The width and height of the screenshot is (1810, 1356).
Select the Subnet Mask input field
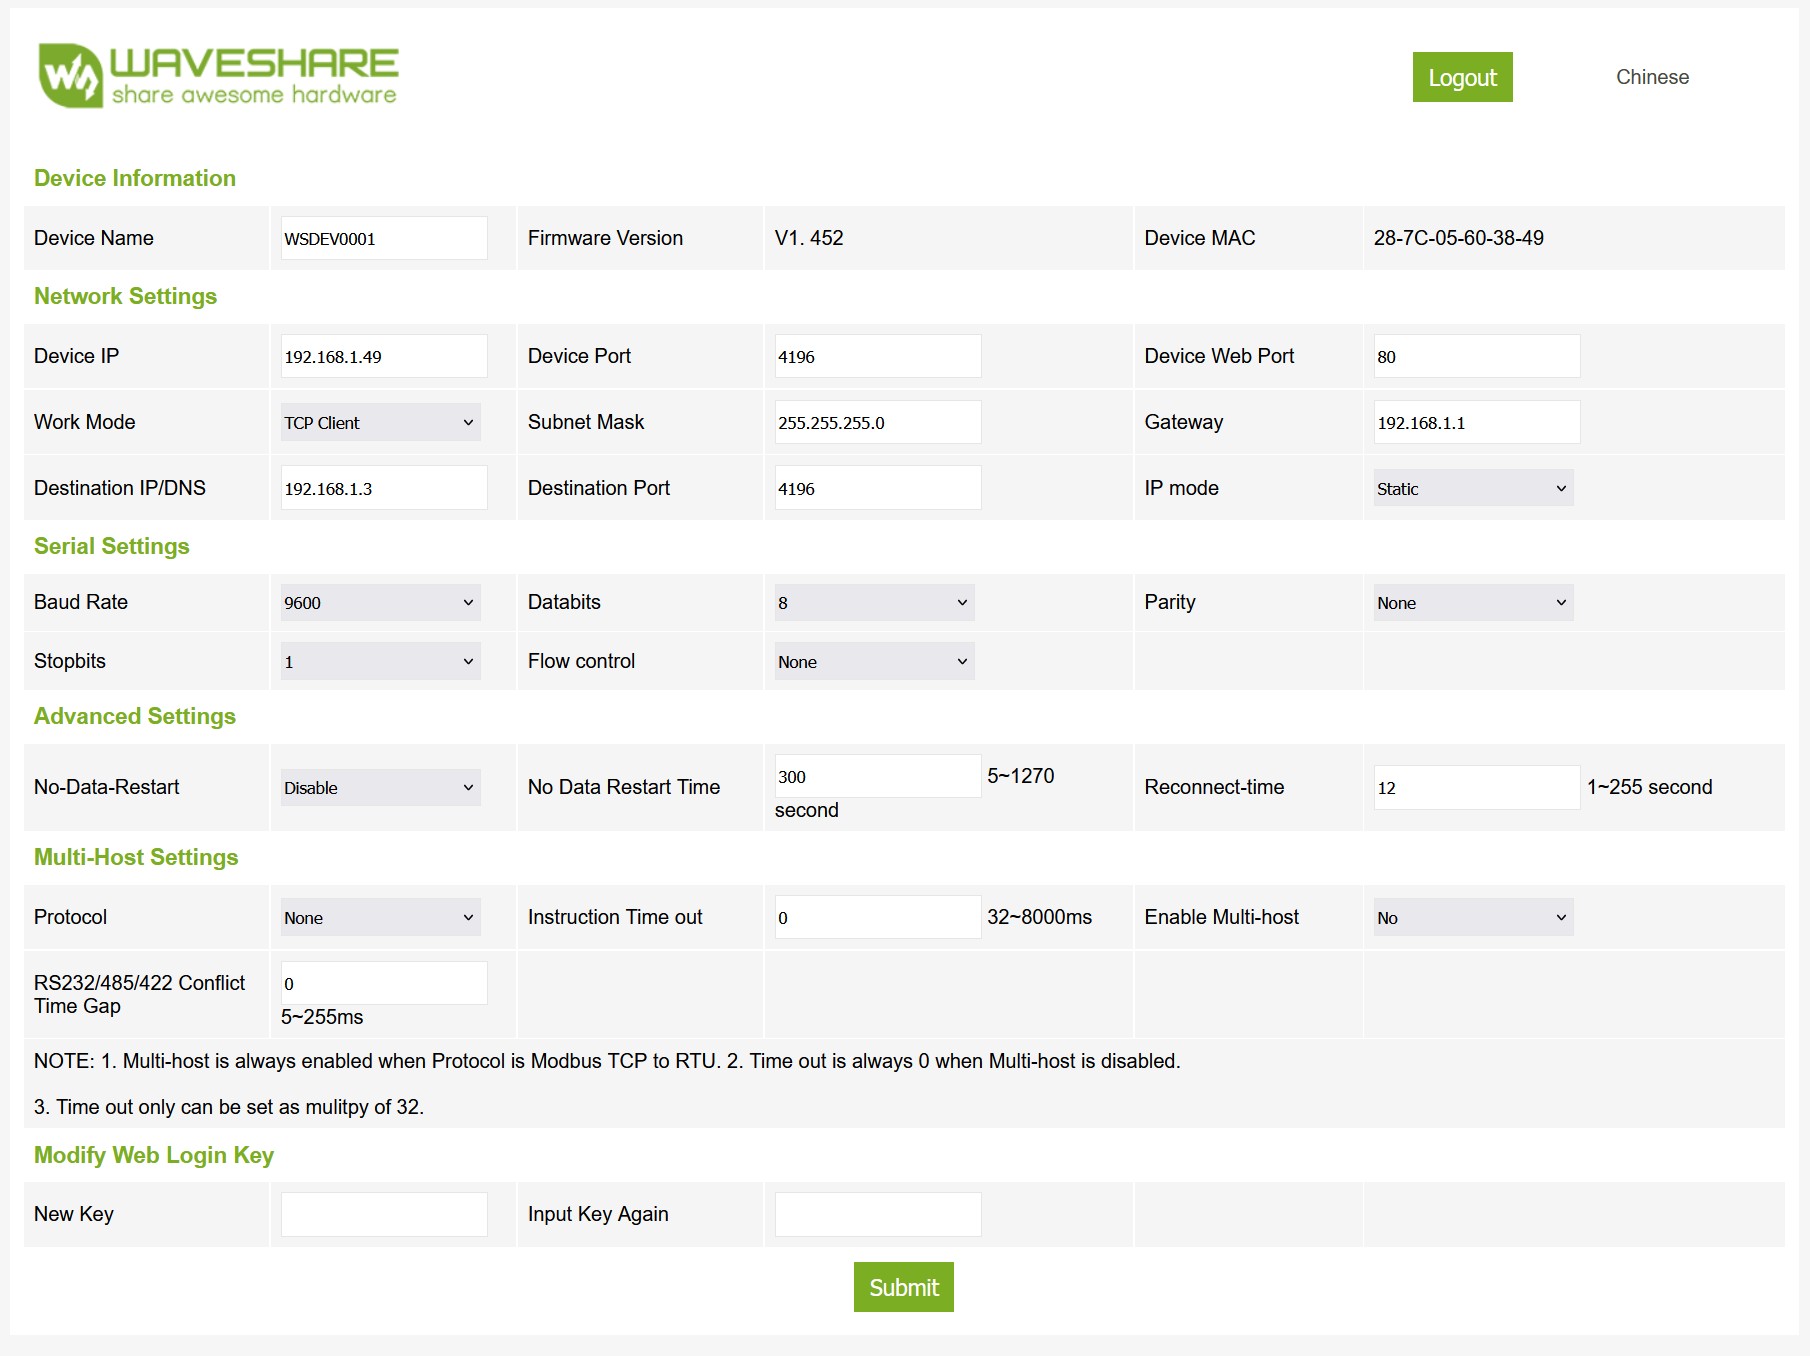(877, 421)
